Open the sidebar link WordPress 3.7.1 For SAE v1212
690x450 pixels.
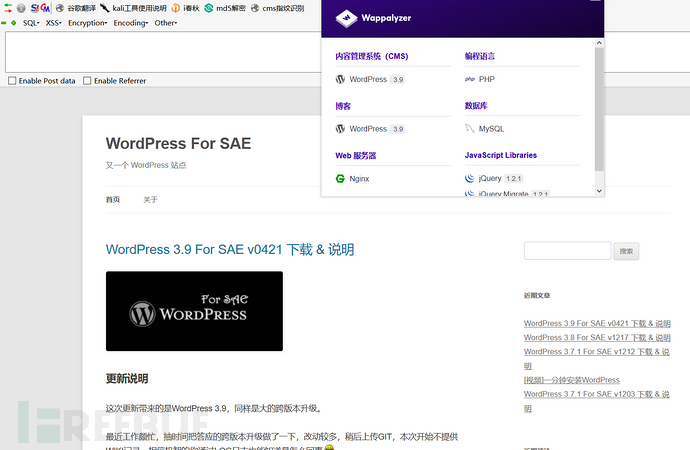[597, 352]
